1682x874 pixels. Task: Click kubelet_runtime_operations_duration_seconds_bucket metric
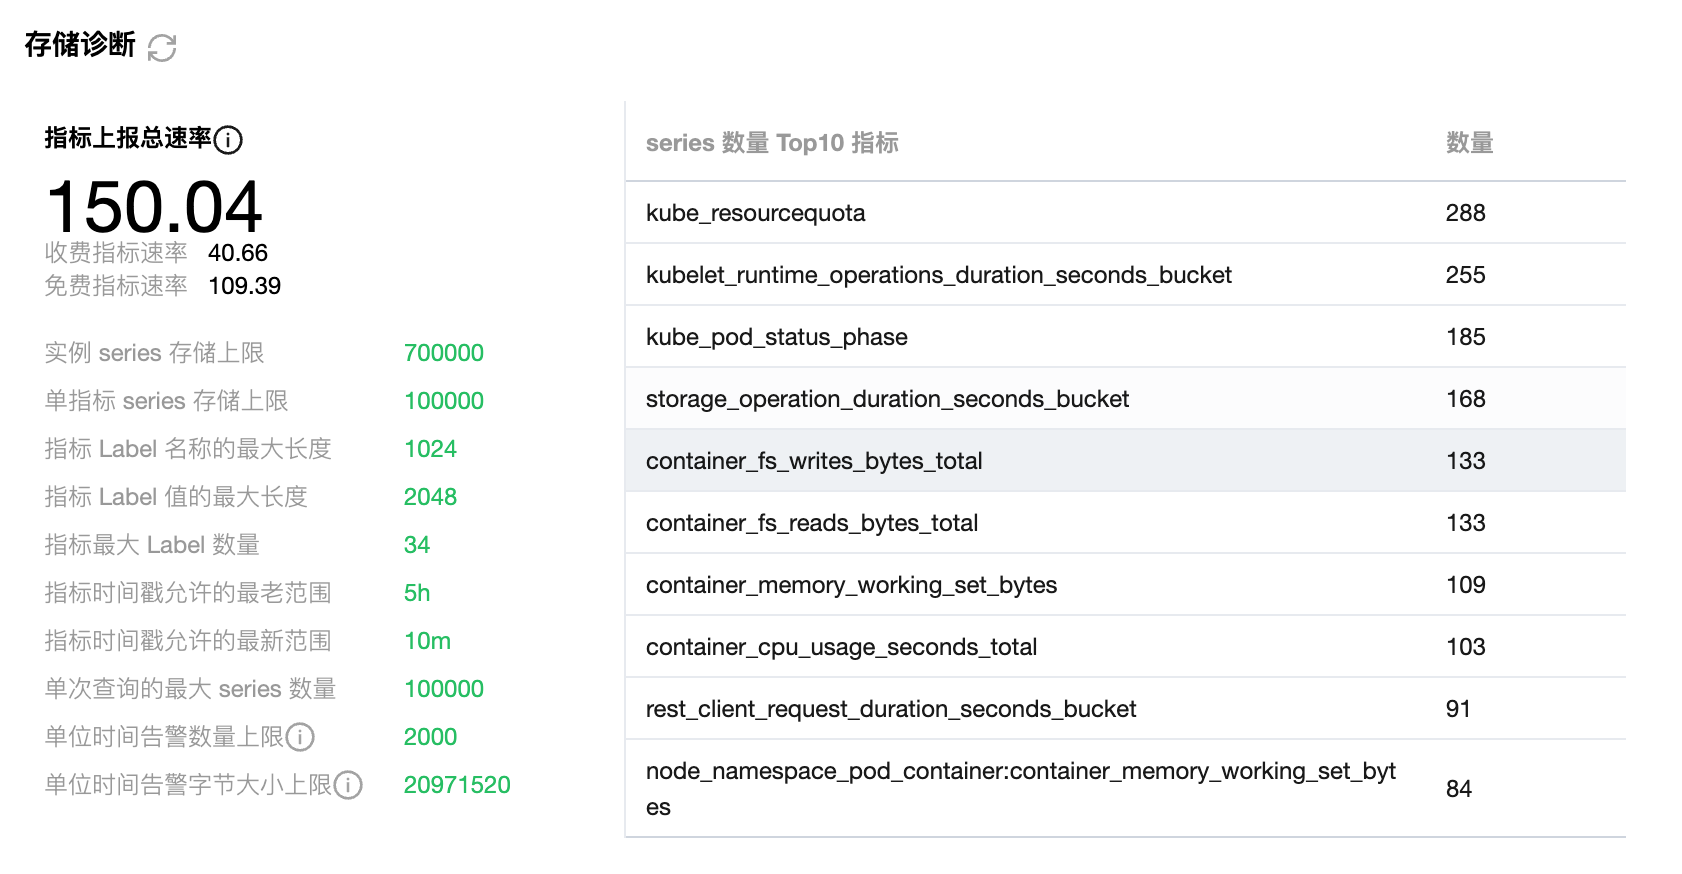[x=938, y=275]
